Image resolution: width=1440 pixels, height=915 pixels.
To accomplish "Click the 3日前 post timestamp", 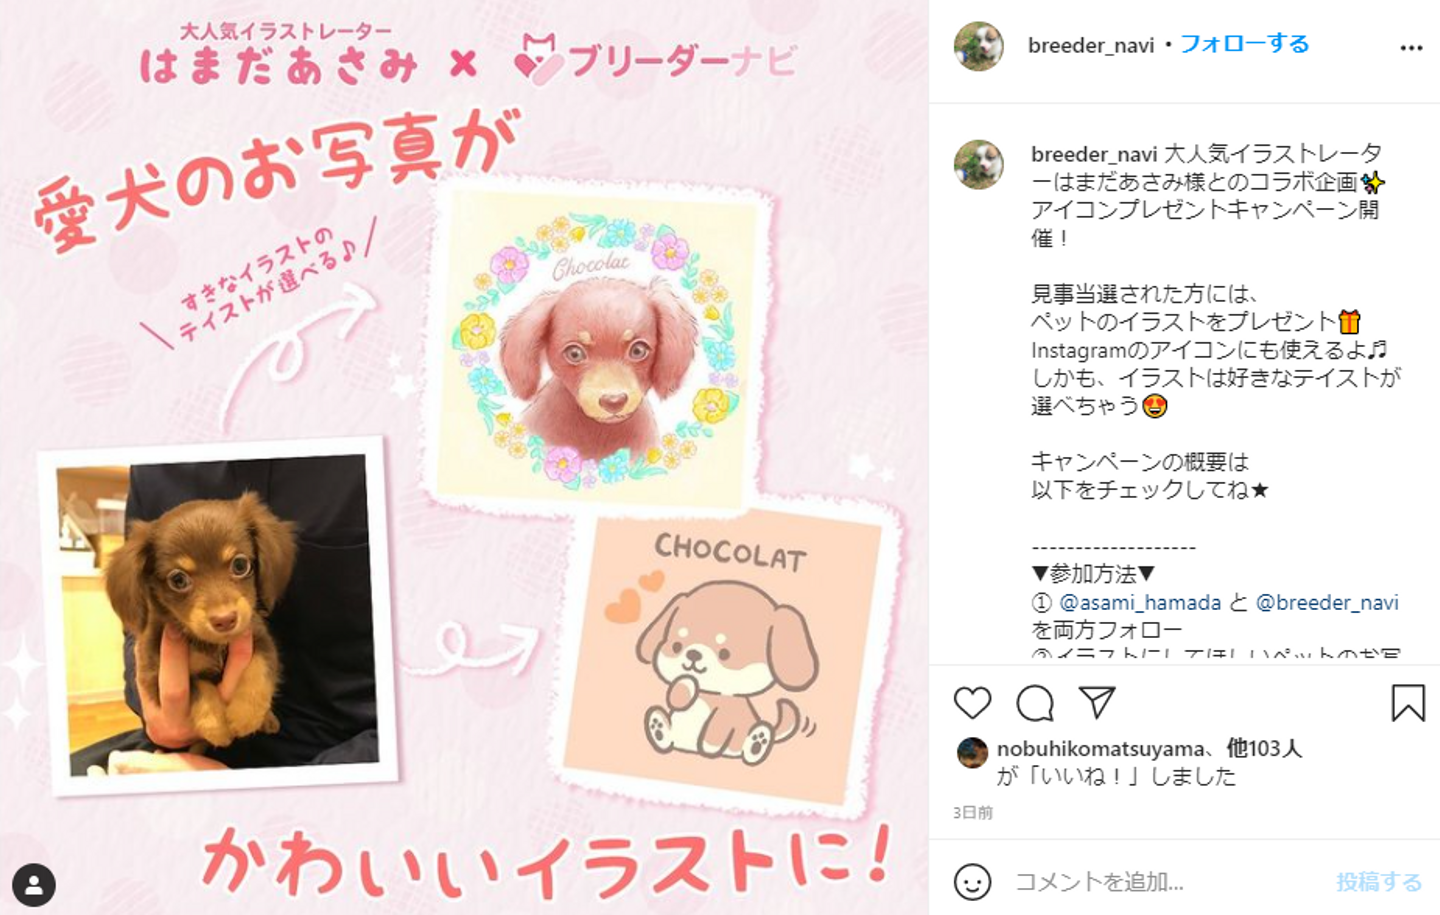I will [973, 812].
